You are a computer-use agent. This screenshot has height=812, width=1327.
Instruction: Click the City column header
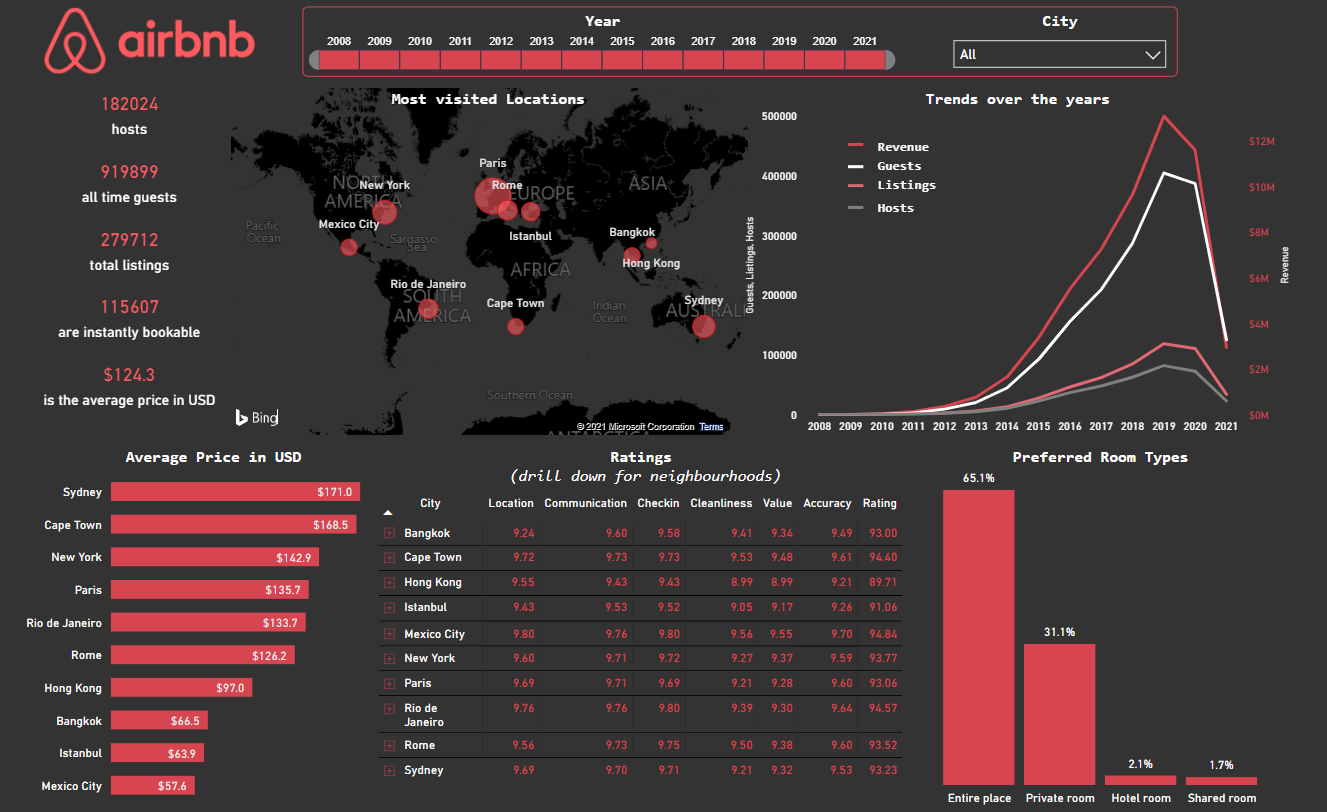point(430,503)
